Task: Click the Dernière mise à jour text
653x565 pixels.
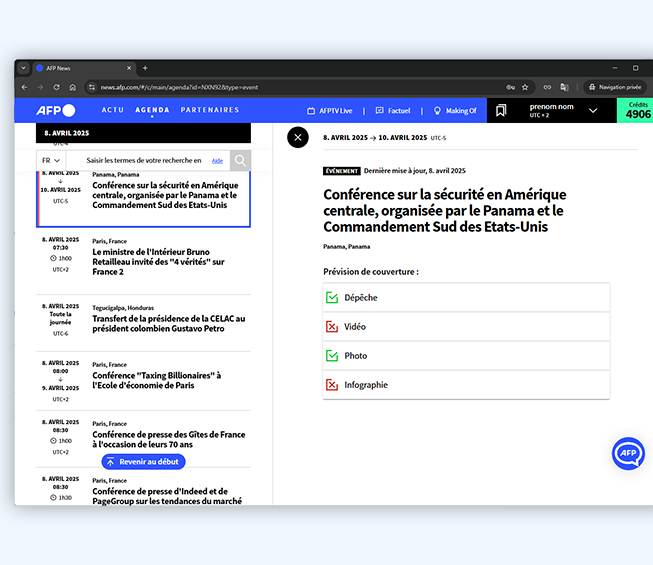Action: (415, 171)
